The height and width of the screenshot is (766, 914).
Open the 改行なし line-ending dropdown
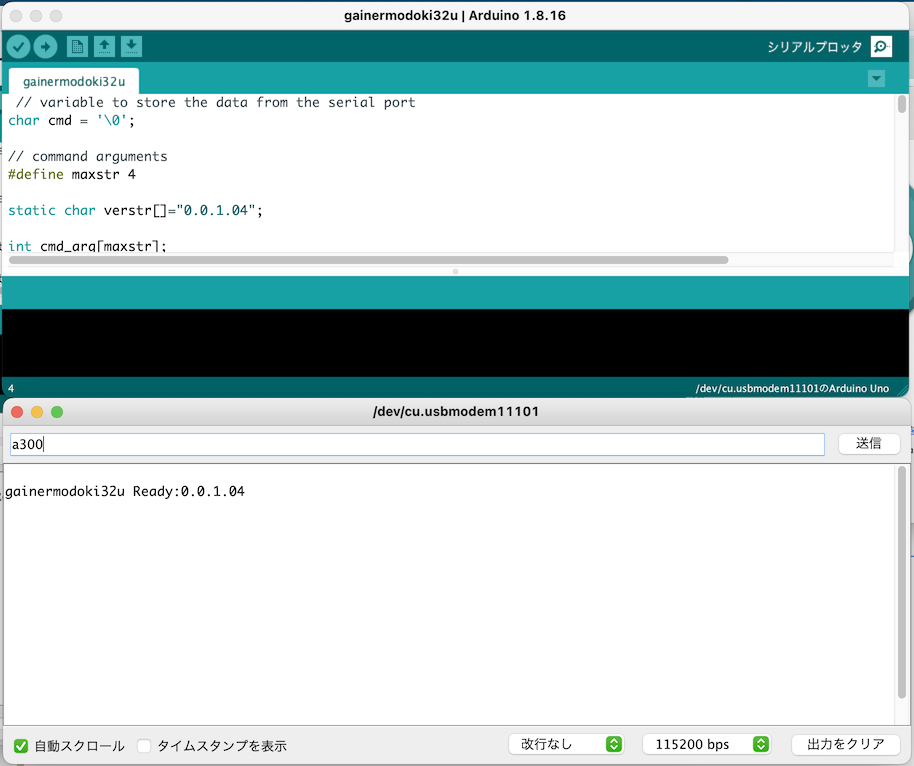(566, 744)
